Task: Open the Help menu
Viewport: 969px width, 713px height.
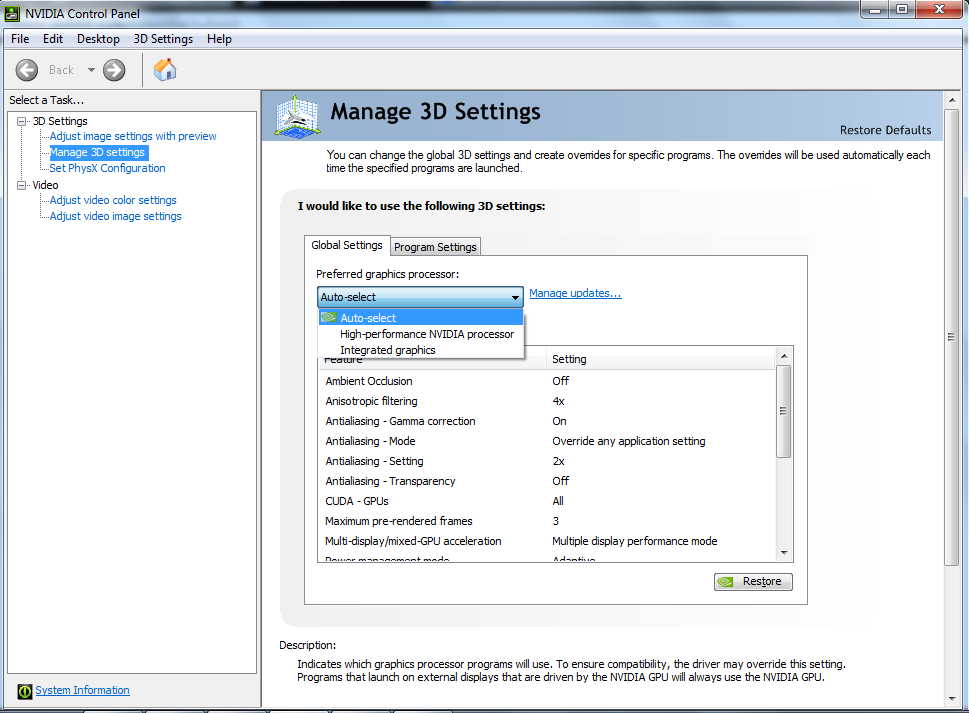Action: click(219, 39)
